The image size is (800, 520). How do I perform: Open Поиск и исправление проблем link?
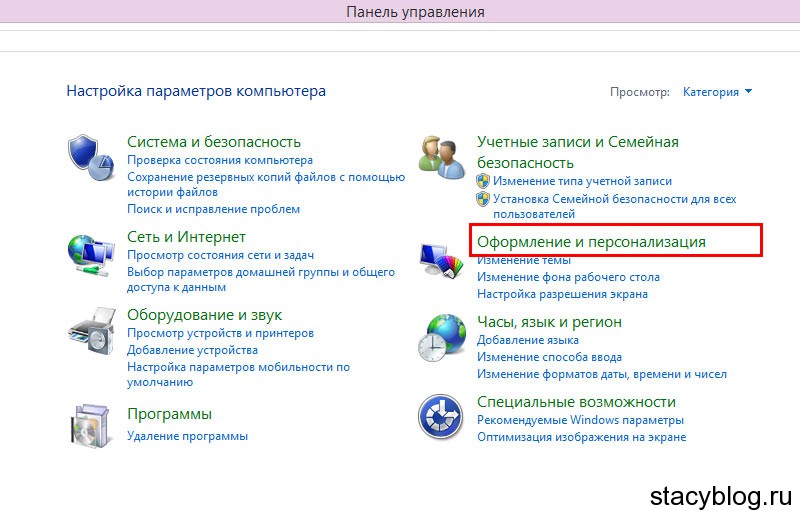point(213,209)
